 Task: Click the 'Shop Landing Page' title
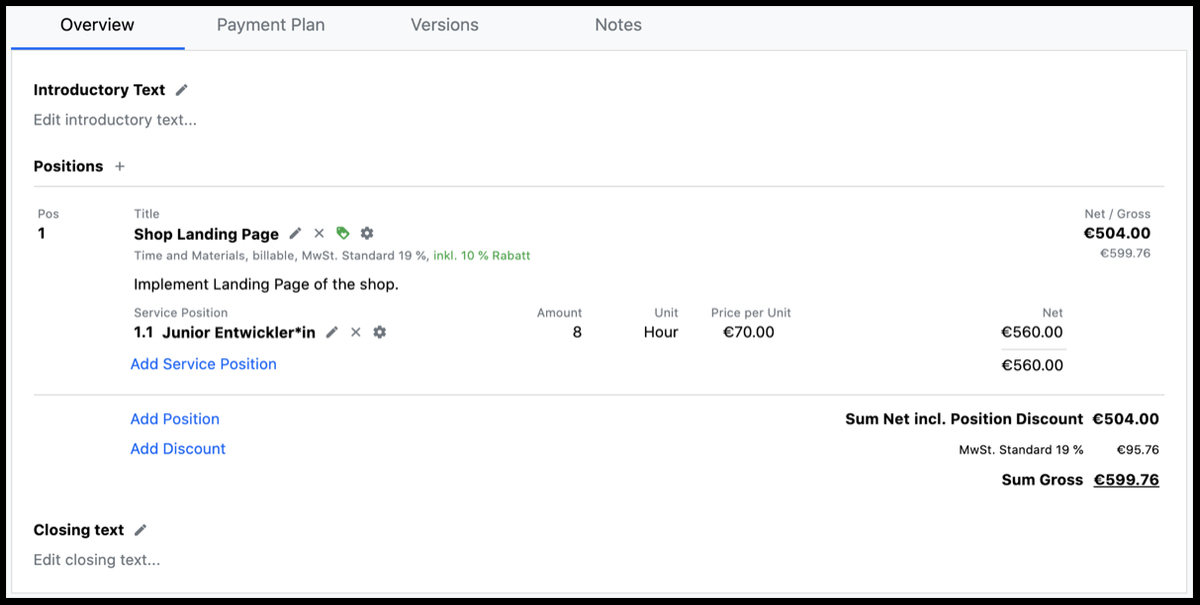click(x=206, y=234)
